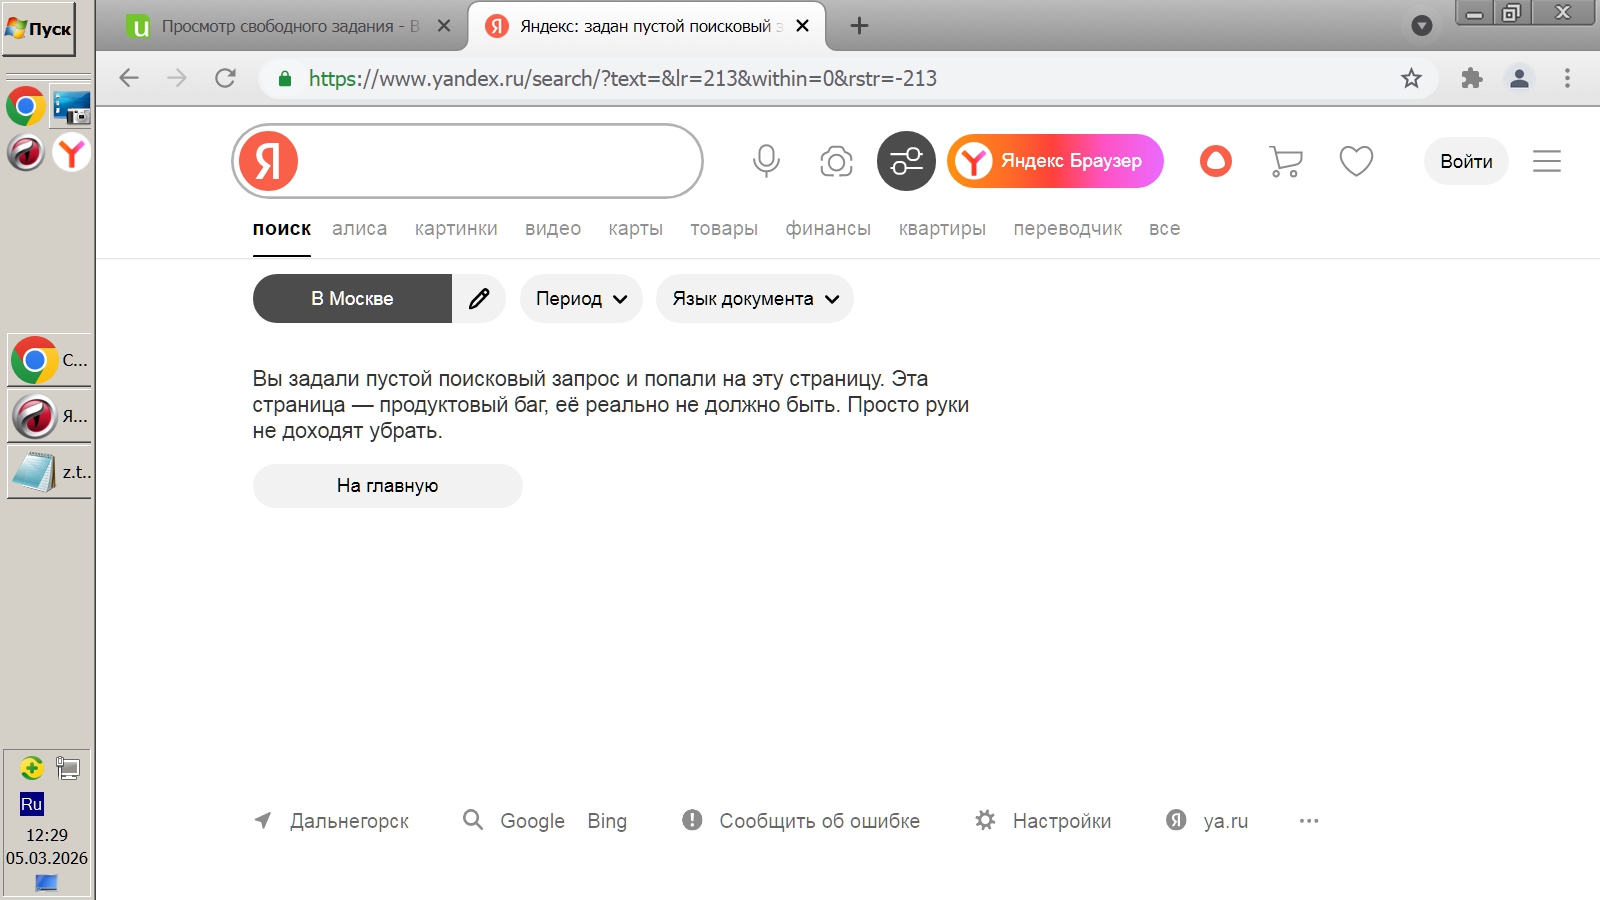
Task: Open the Пуск start menu
Action: coord(39,29)
